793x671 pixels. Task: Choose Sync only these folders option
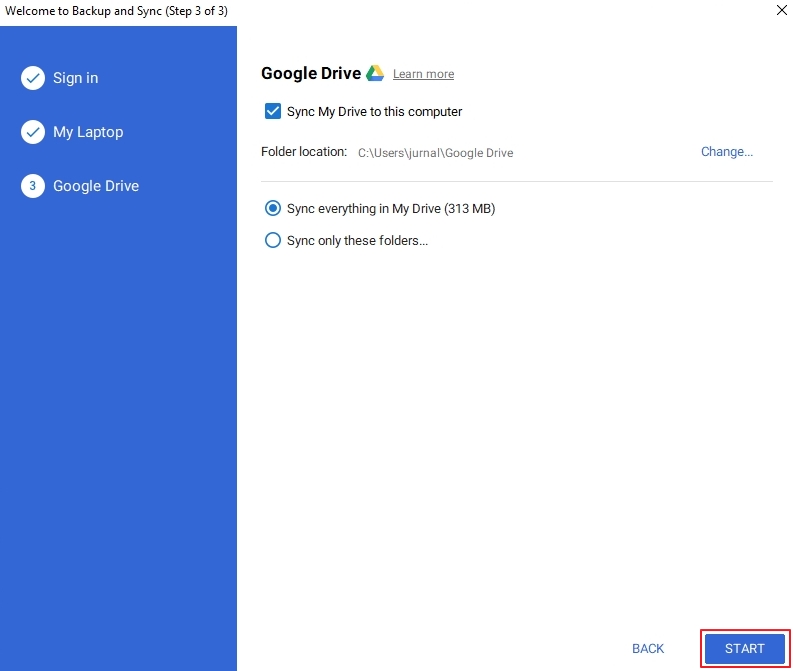tap(273, 240)
